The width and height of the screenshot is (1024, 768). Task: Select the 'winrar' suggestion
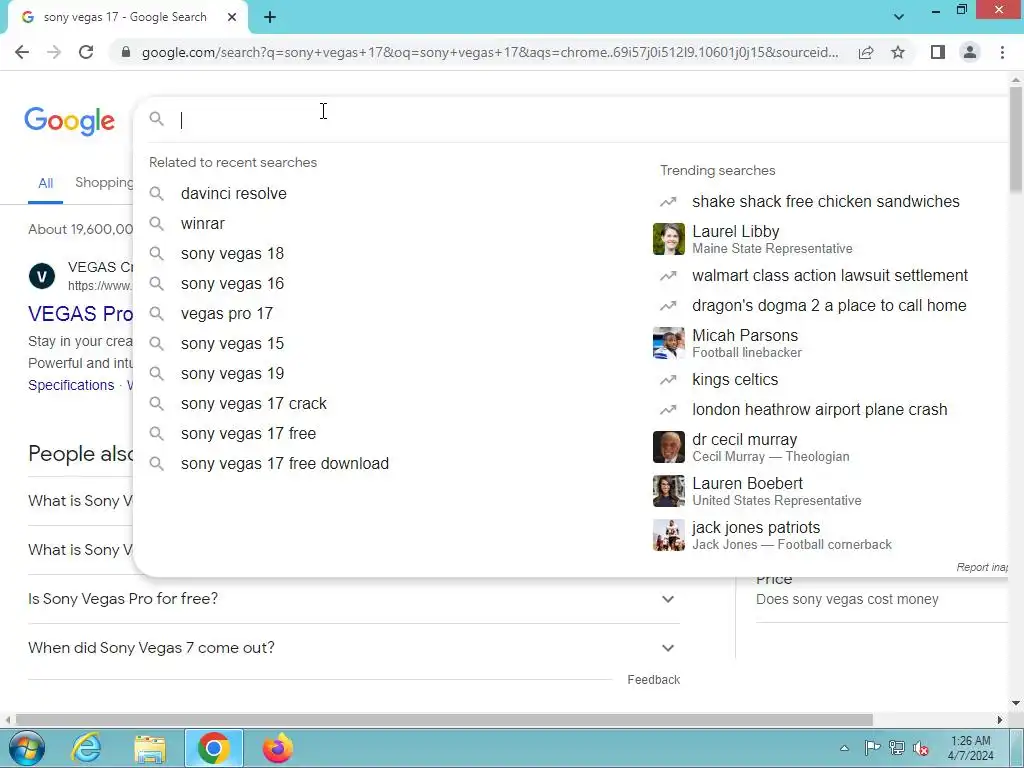tap(202, 223)
